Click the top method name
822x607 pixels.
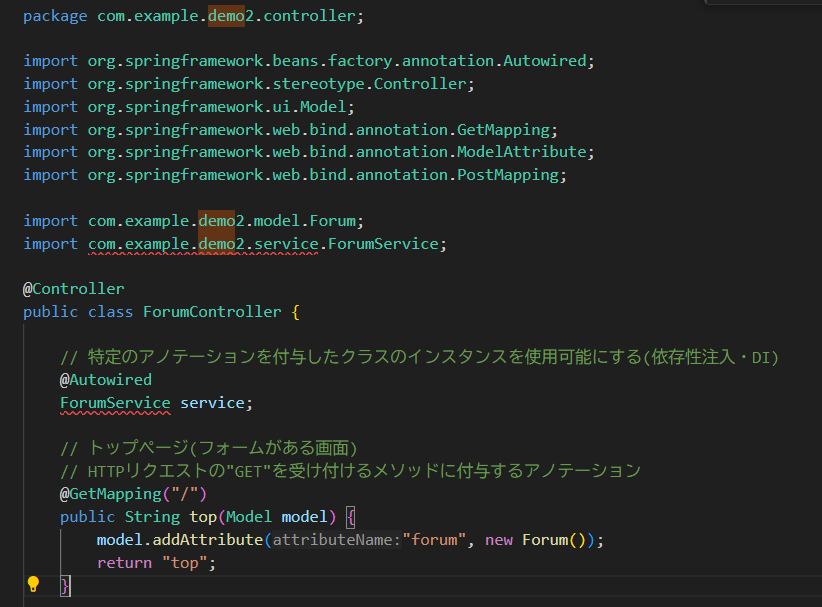click(203, 517)
